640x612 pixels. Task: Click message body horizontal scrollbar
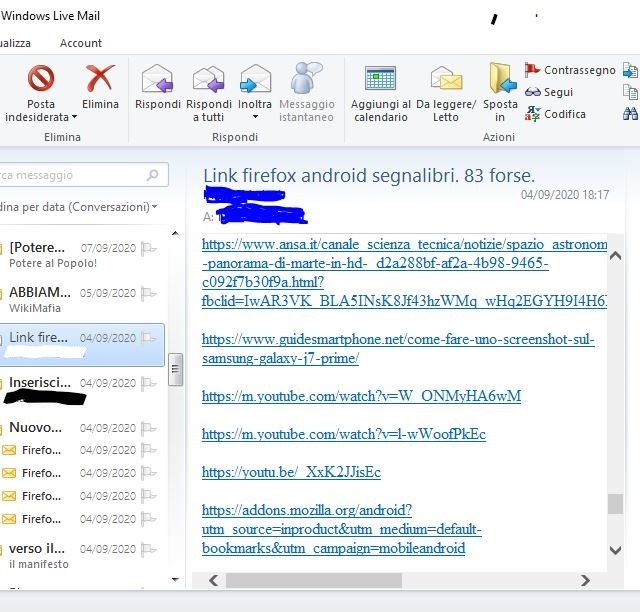313,580
